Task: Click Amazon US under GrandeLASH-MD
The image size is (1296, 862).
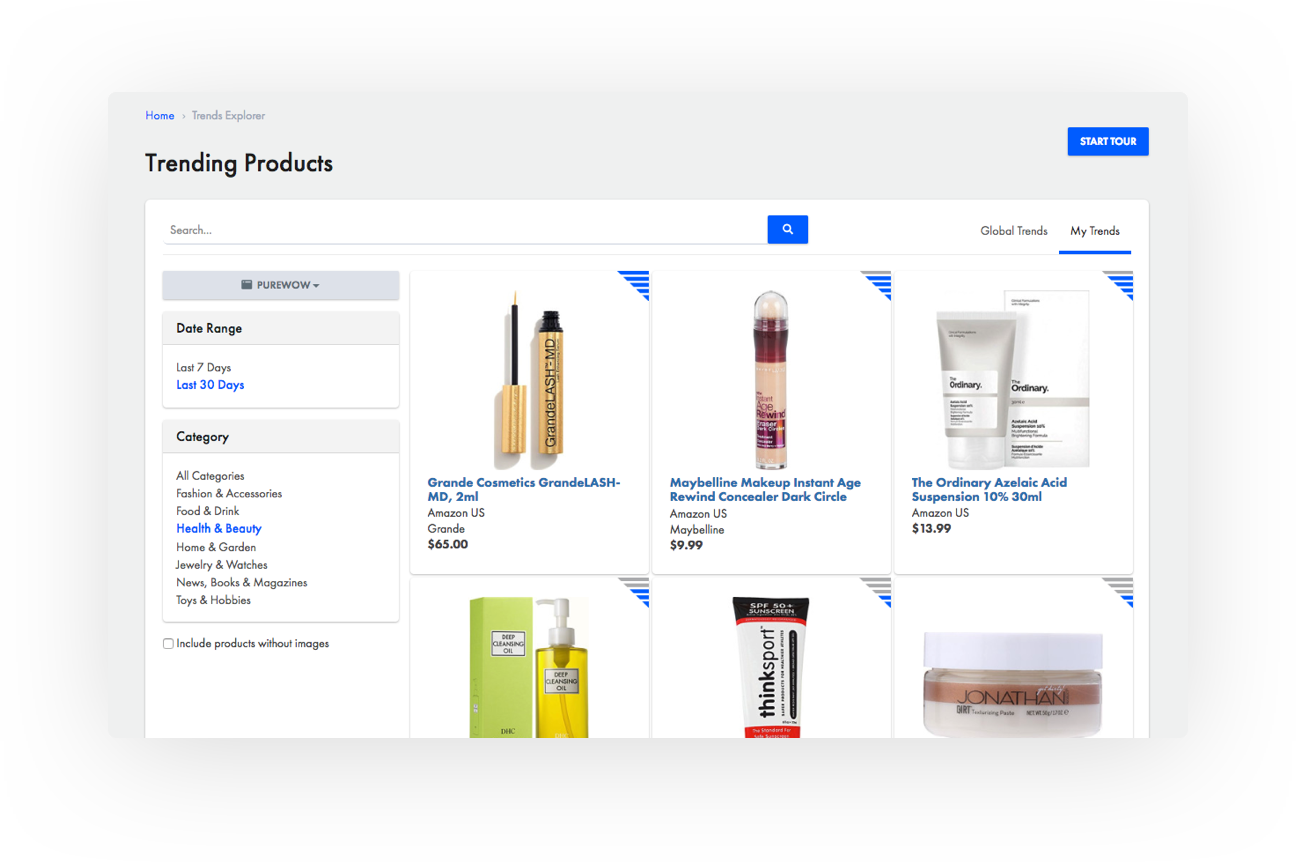Action: (x=456, y=513)
